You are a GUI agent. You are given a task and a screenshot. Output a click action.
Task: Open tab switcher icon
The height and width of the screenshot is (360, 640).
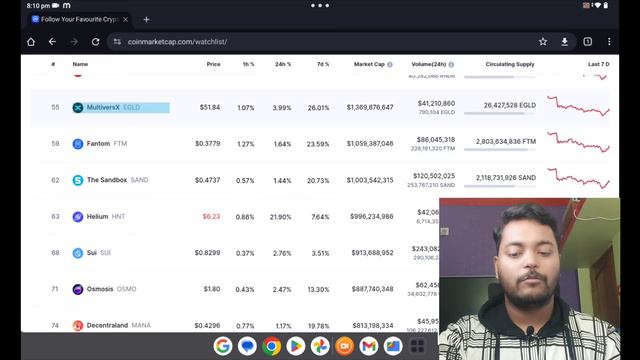point(587,42)
